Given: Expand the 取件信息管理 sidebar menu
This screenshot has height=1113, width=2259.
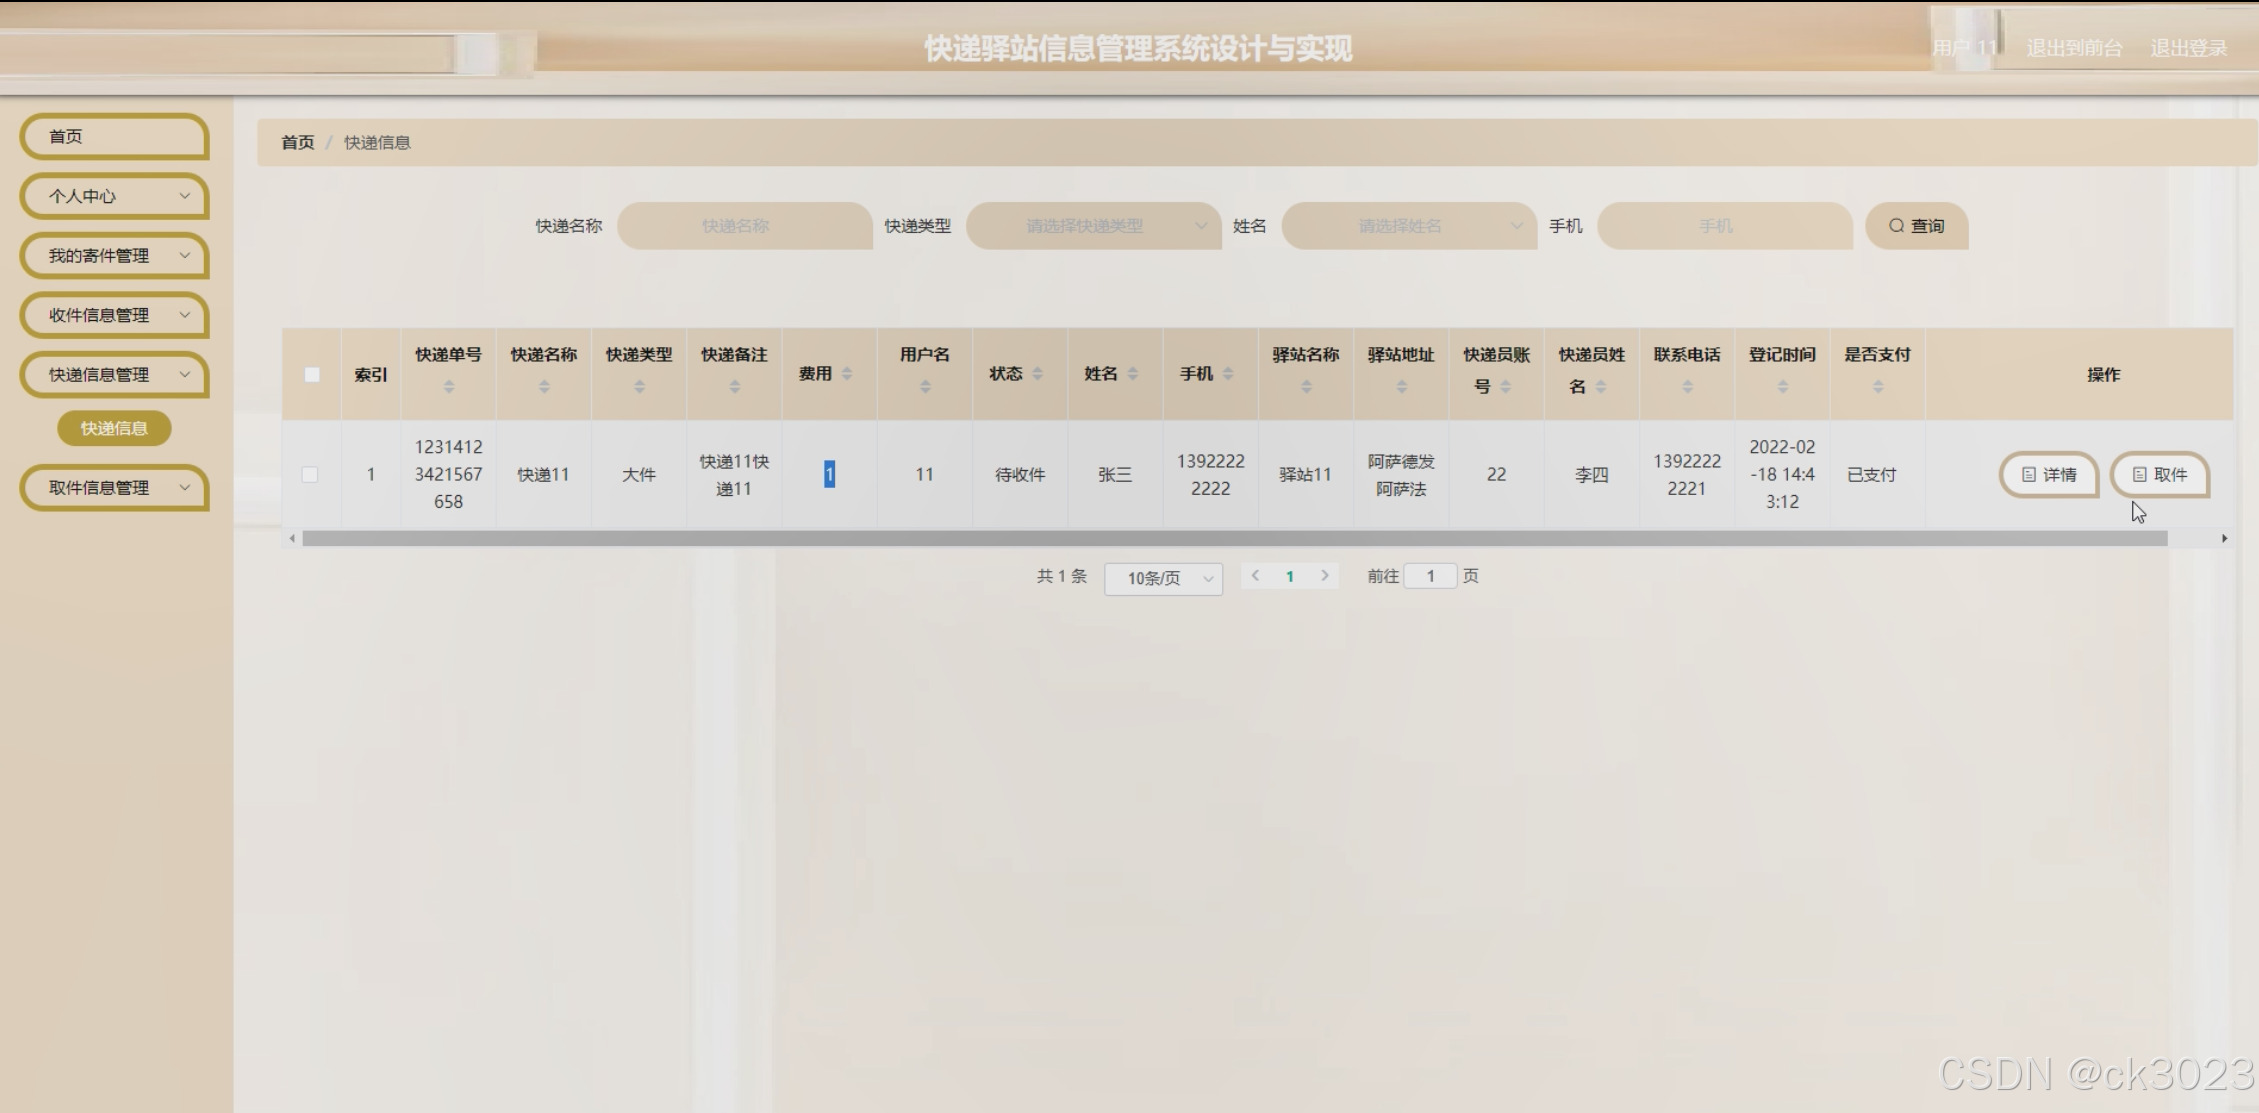Looking at the screenshot, I should click(x=114, y=488).
